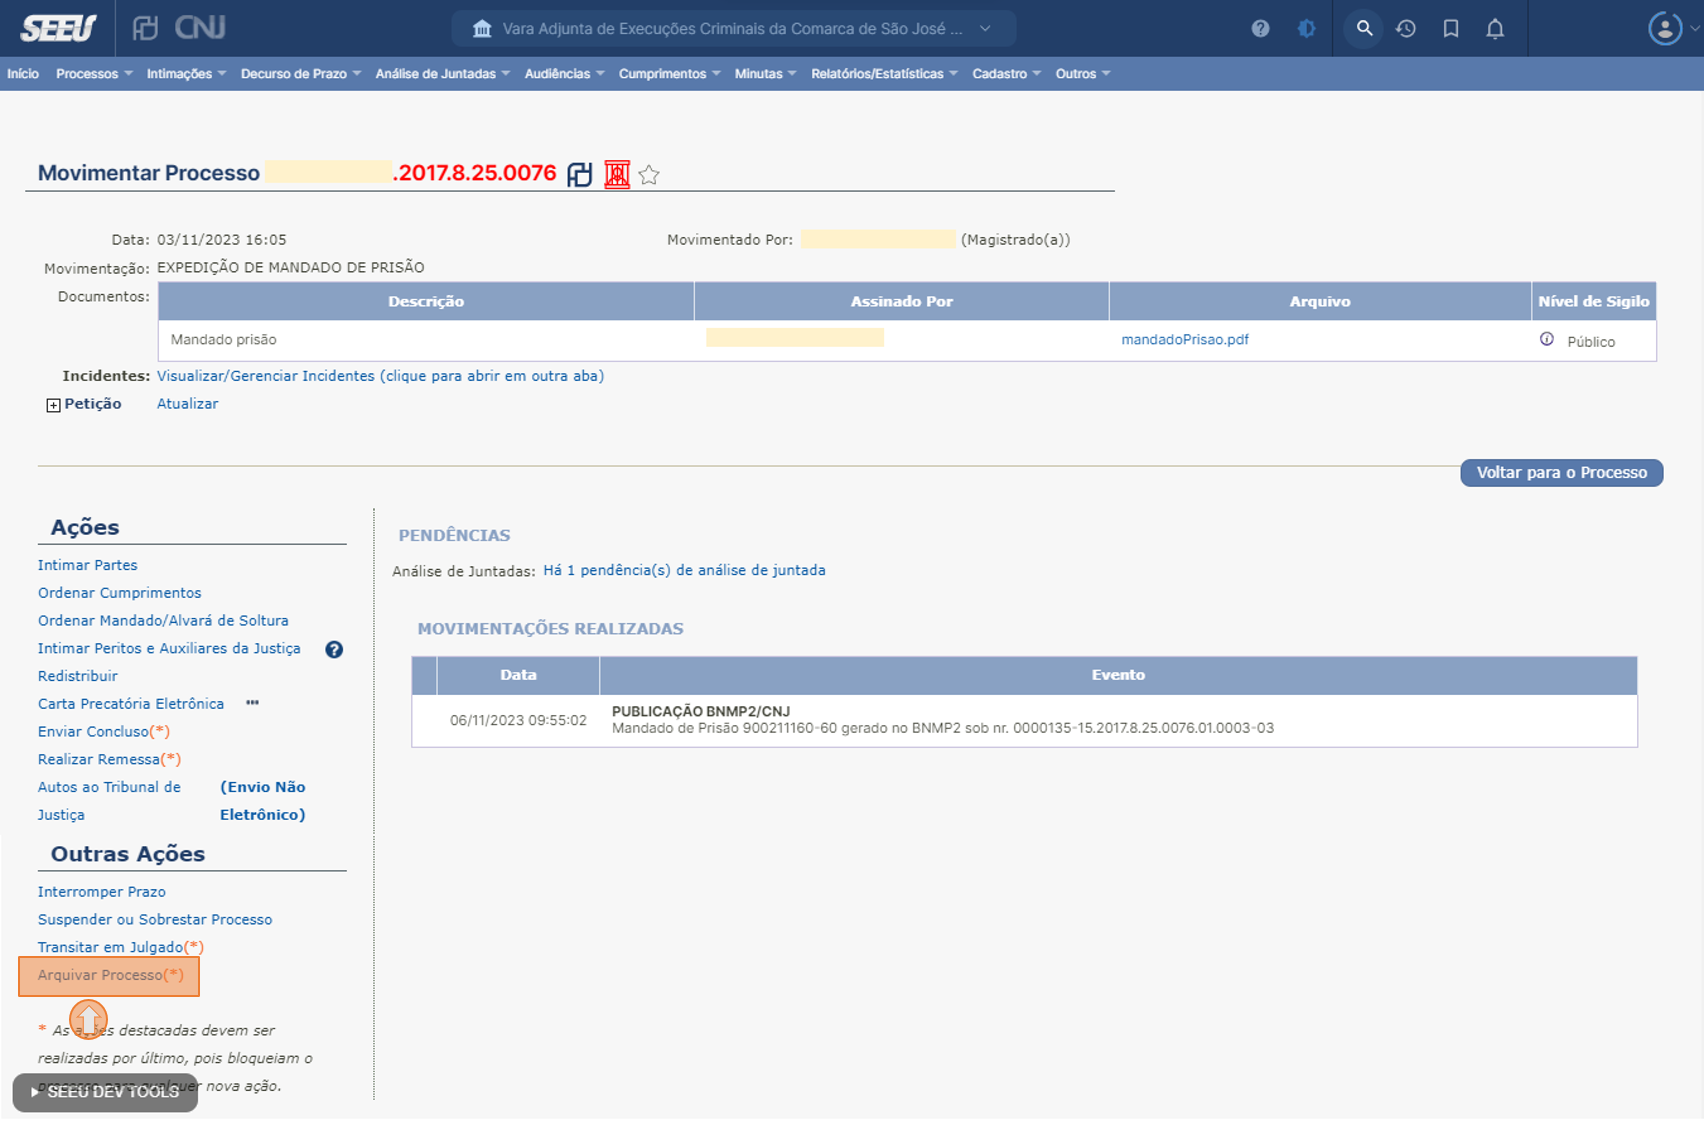Open the help question mark icon in header
Viewport: 1704px width, 1125px height.
1260,29
